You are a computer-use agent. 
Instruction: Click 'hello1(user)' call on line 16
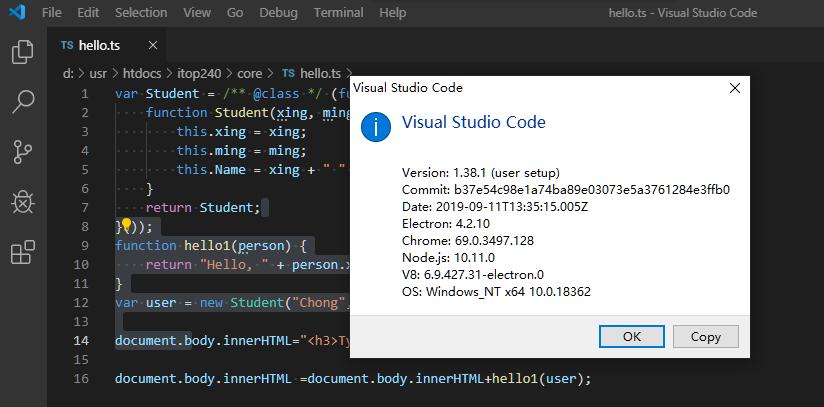click(x=538, y=379)
